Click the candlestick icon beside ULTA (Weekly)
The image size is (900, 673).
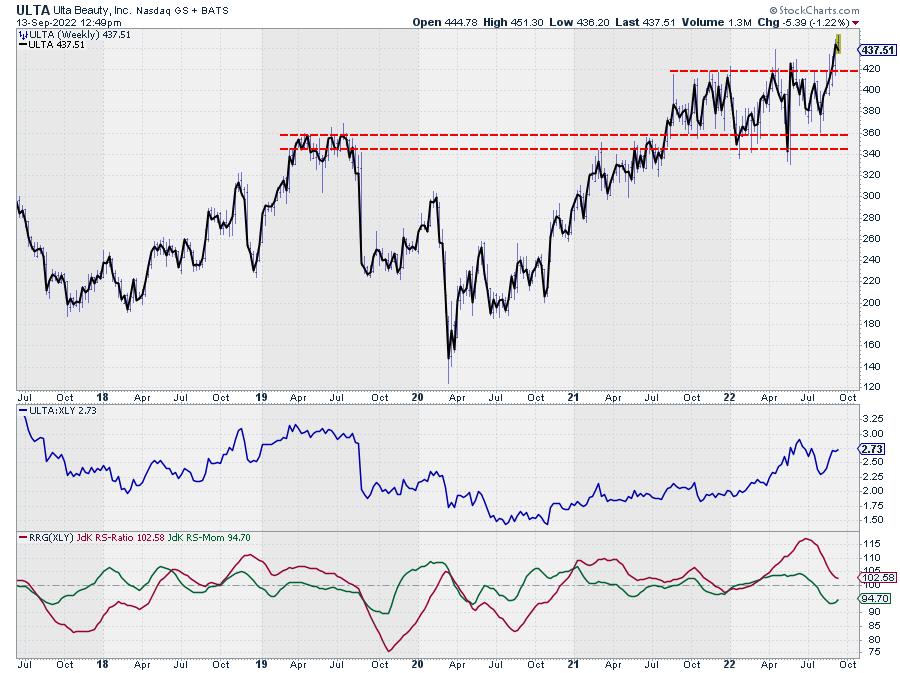22,34
